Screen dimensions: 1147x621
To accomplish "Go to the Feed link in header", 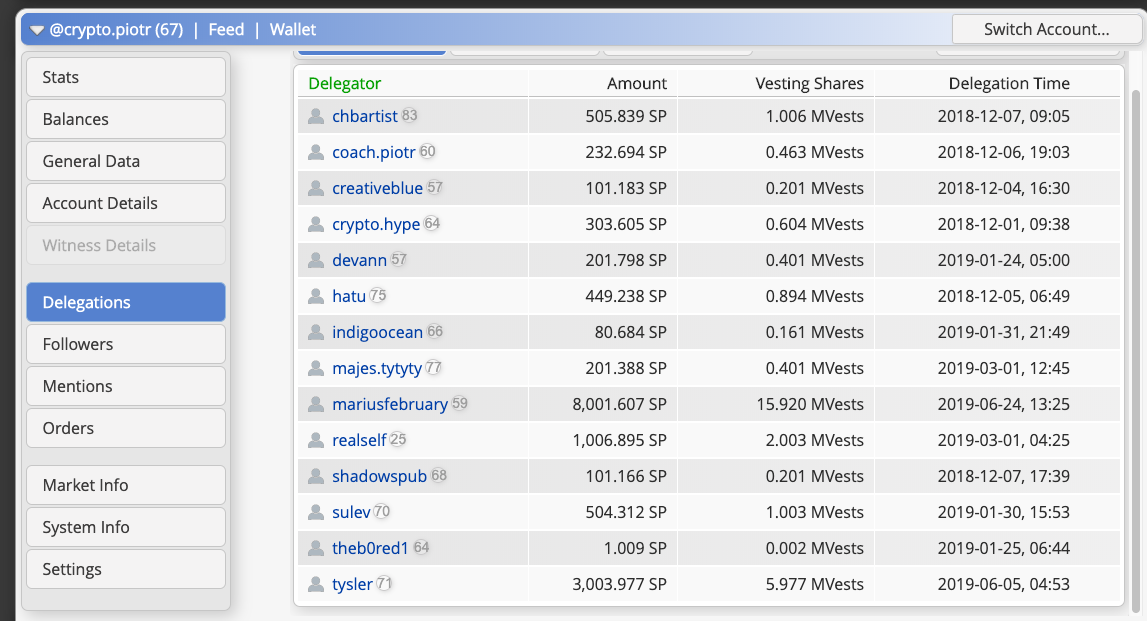I will [226, 30].
